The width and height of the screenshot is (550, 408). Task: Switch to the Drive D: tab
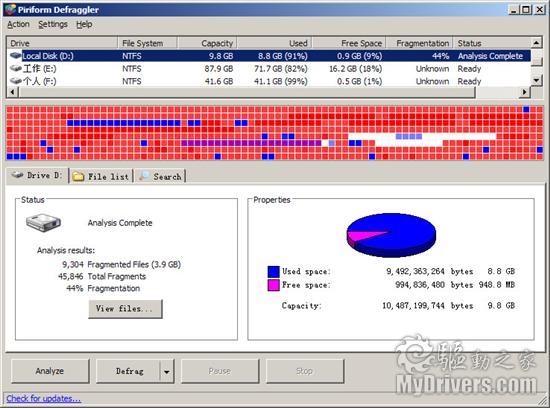(x=37, y=175)
